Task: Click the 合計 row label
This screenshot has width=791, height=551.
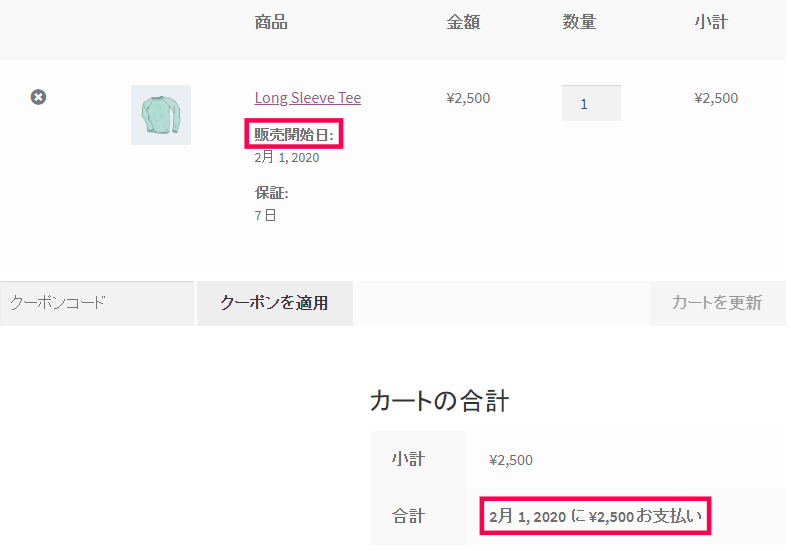Action: click(x=408, y=516)
